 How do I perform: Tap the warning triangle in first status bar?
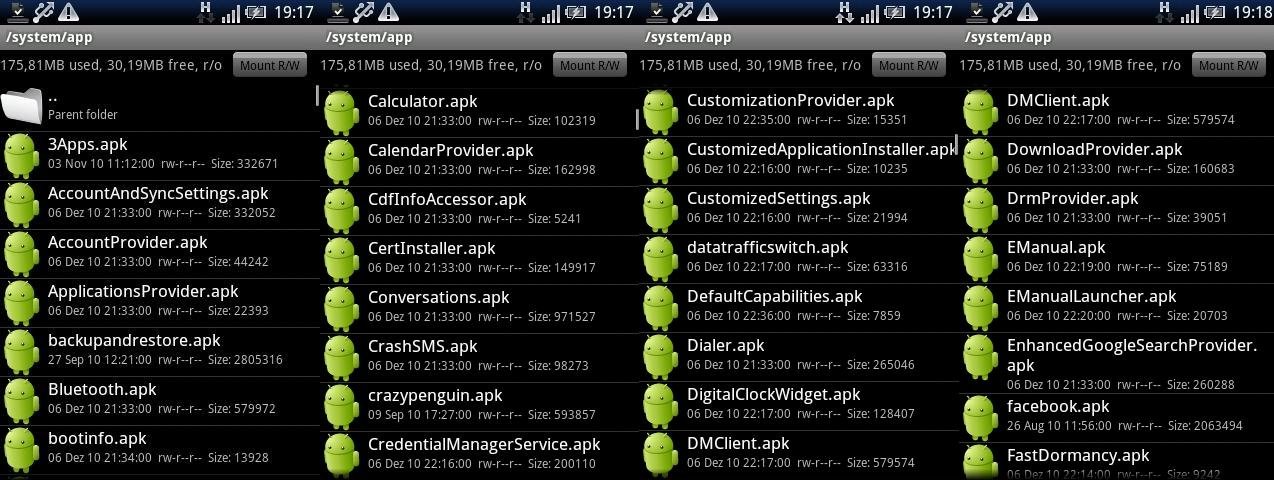click(x=69, y=12)
